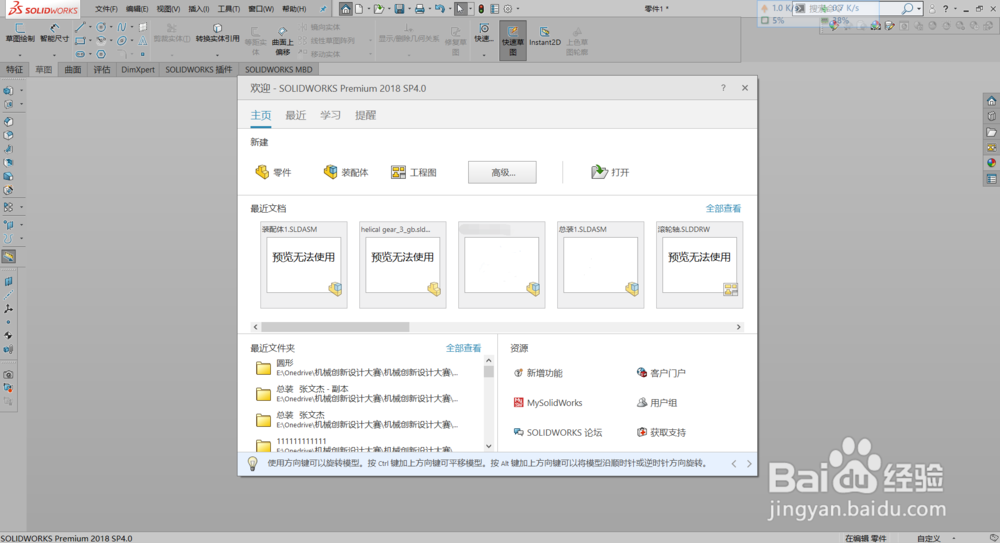Open the View (视图) menu

click(168, 9)
